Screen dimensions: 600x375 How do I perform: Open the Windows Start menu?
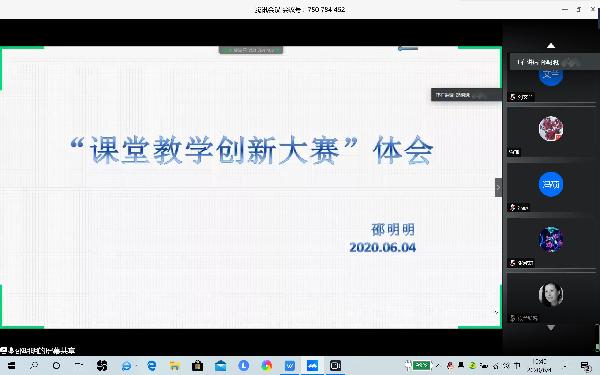coord(11,366)
